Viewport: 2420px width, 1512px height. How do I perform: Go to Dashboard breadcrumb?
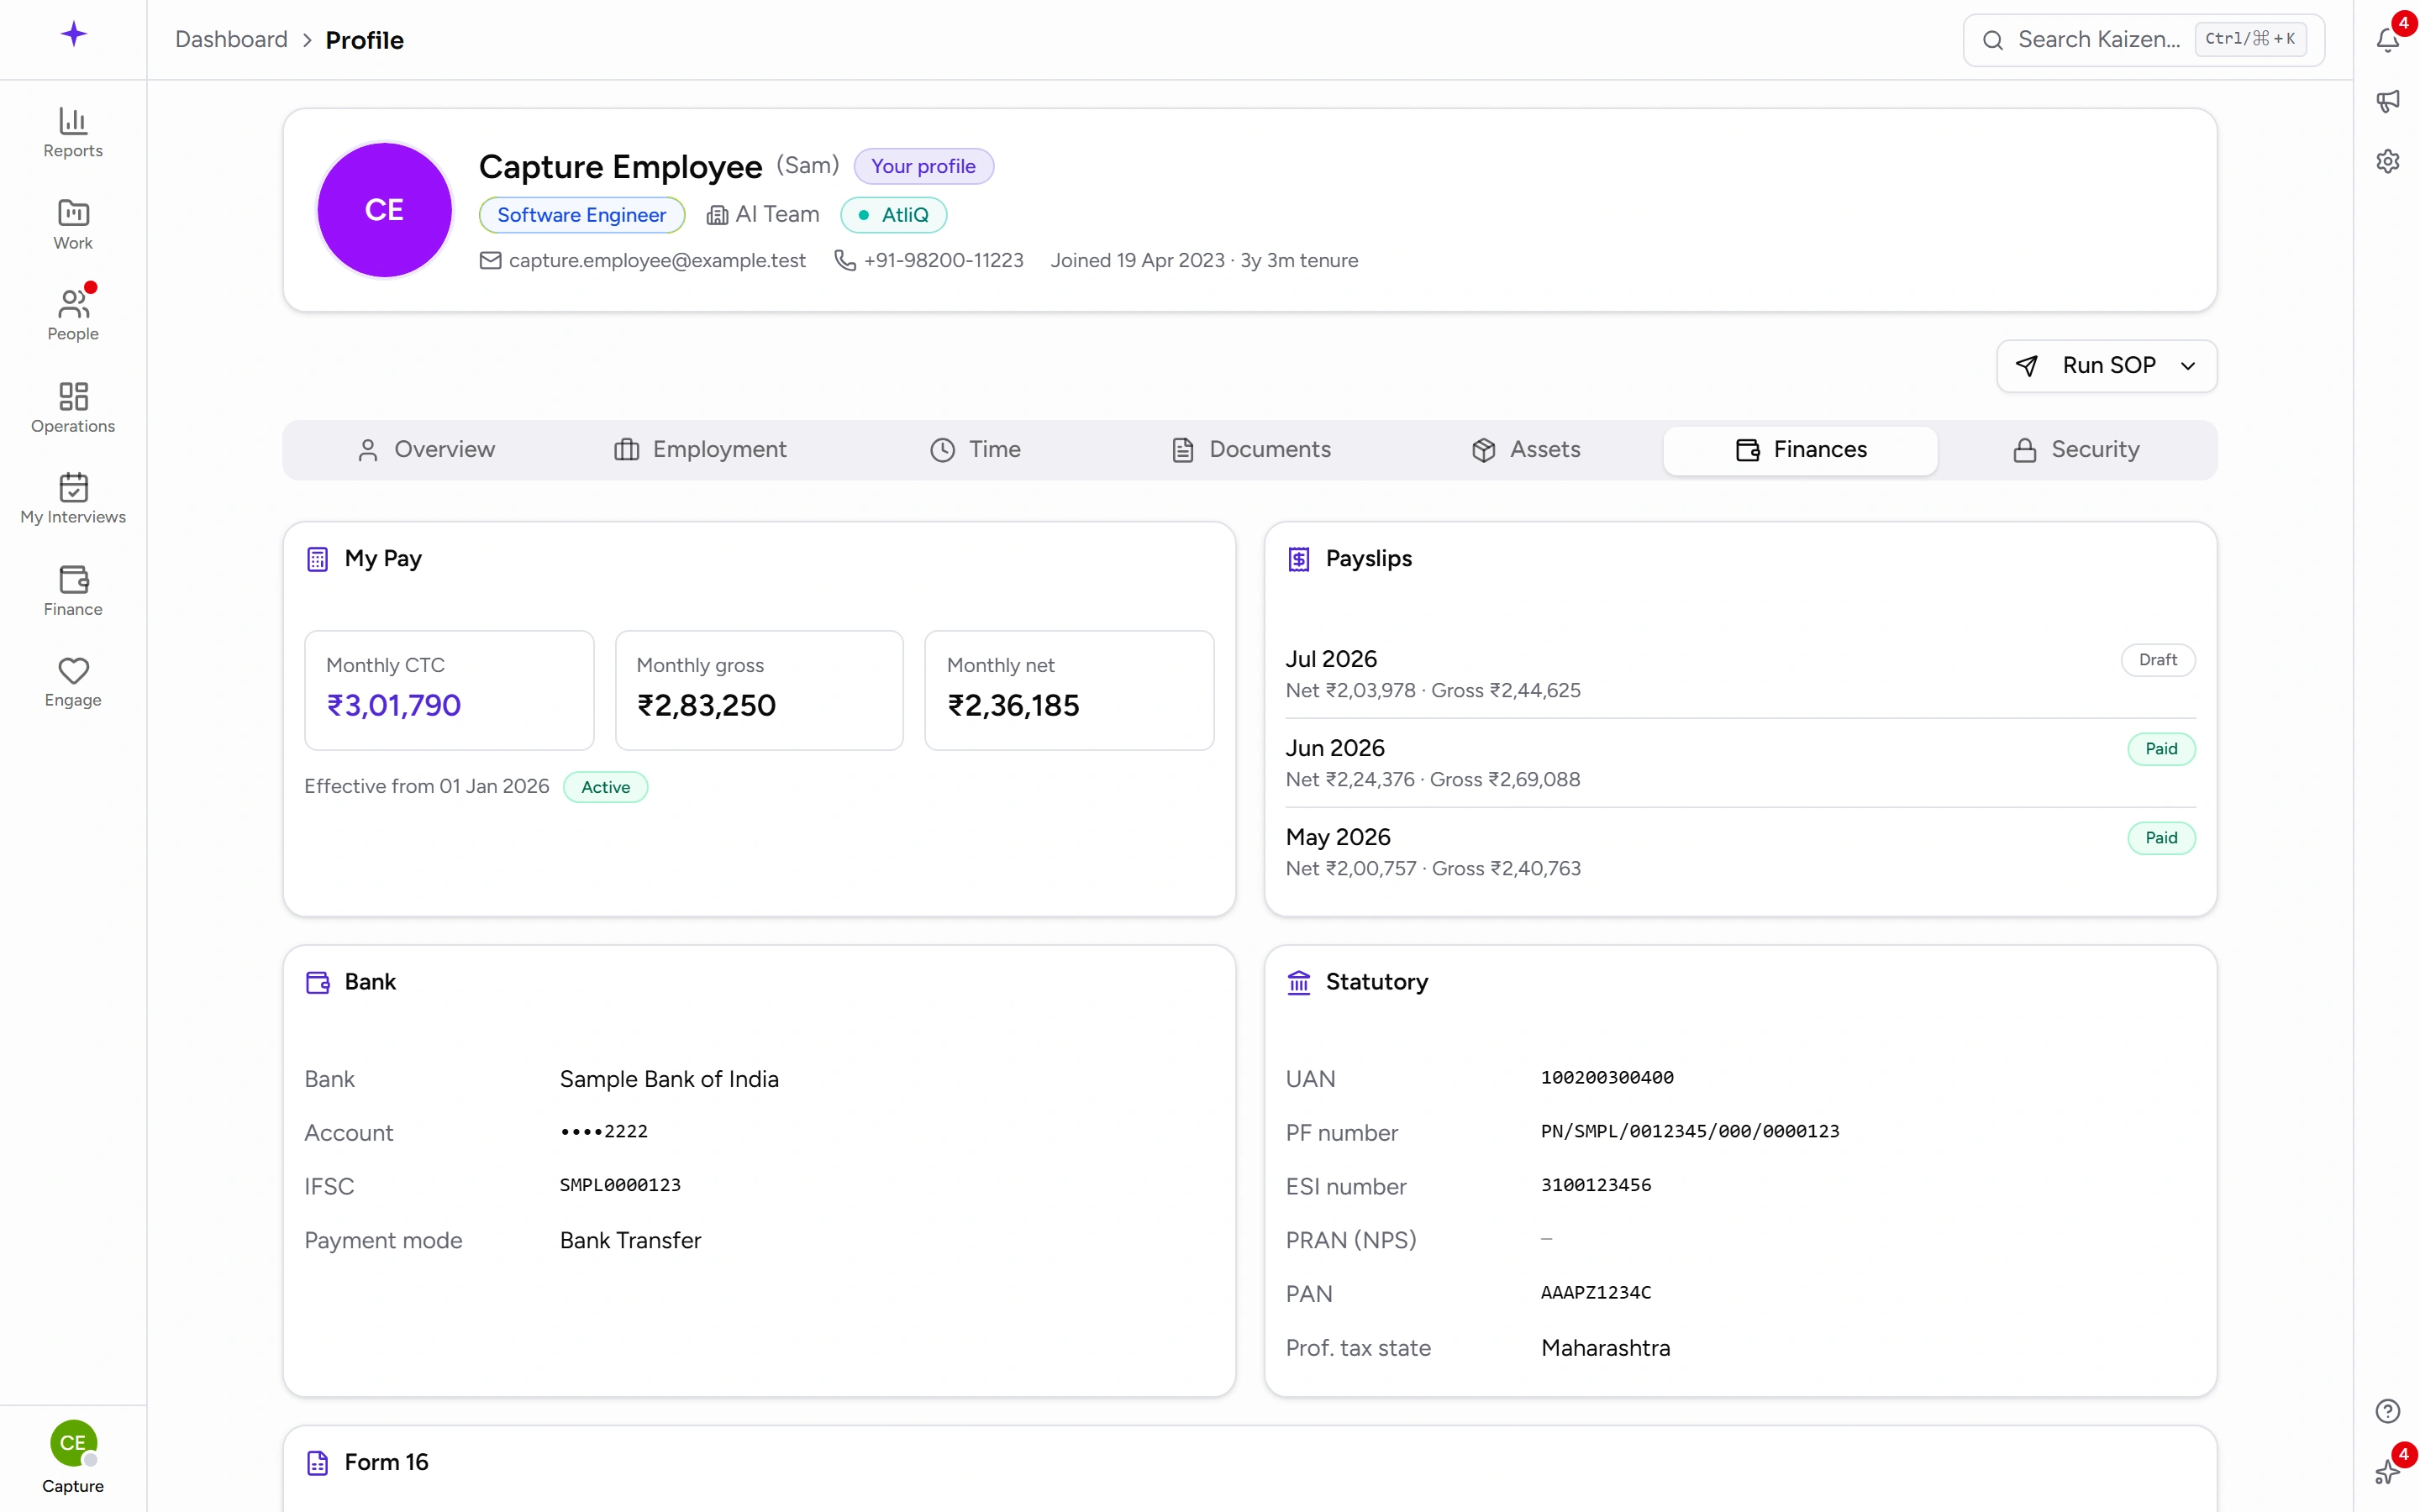(x=231, y=40)
